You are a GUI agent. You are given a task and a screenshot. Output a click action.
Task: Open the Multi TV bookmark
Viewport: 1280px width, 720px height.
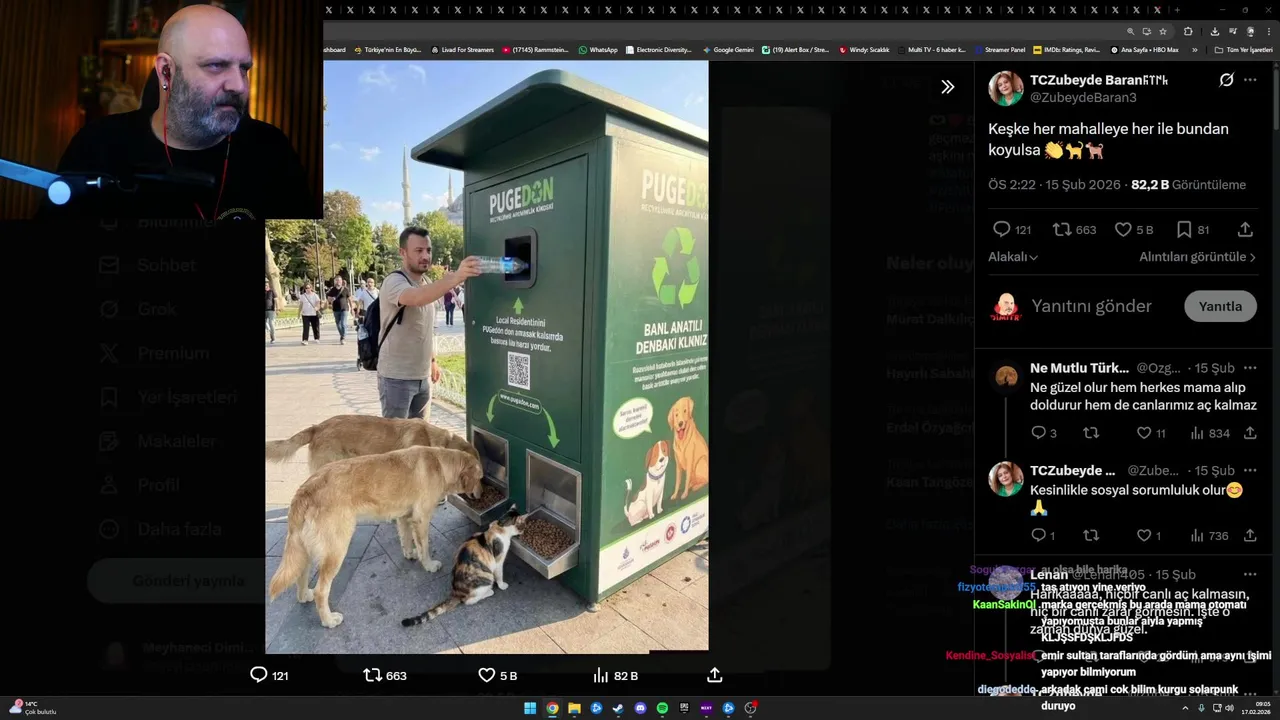pyautogui.click(x=931, y=50)
